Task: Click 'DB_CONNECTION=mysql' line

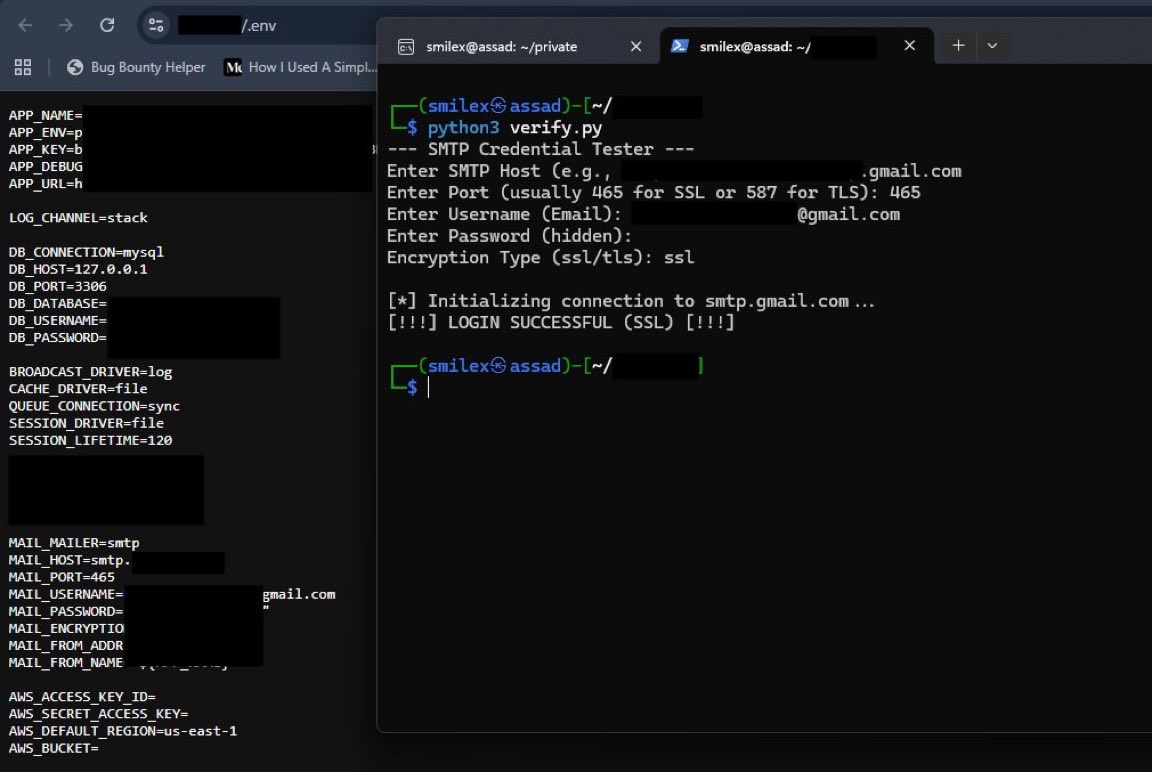Action: point(86,252)
